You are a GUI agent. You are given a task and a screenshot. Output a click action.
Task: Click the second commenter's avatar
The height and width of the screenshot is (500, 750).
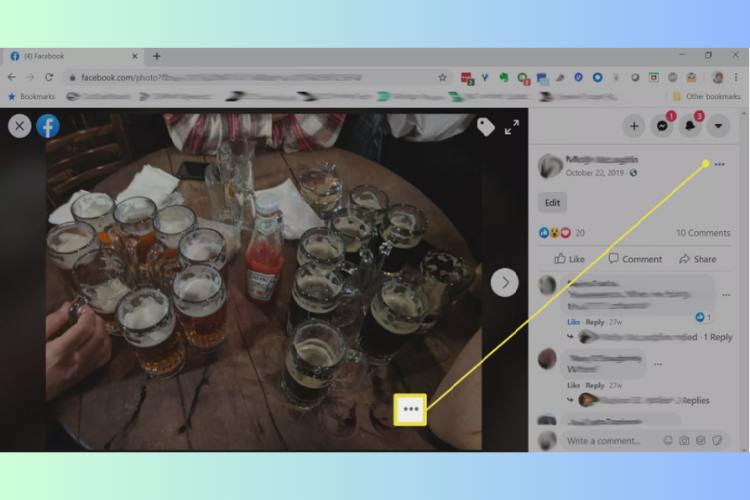[x=548, y=359]
